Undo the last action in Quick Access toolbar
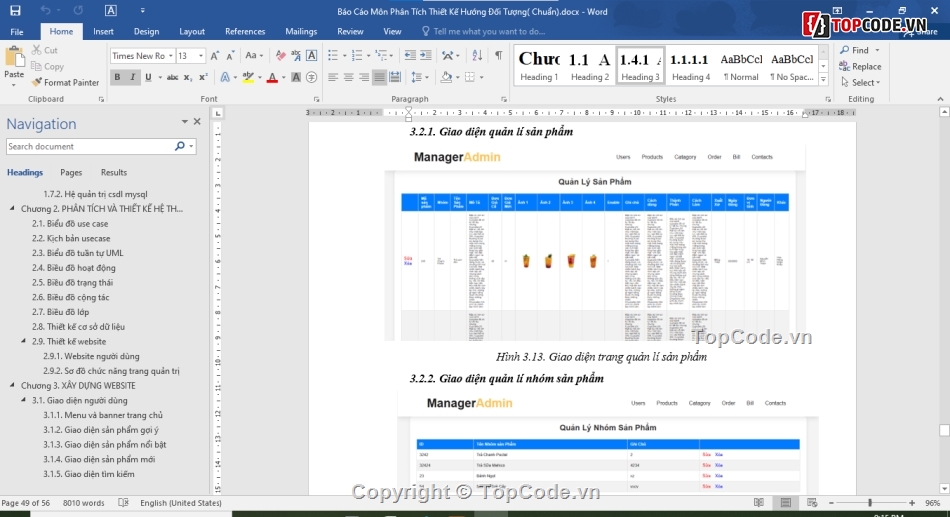The width and height of the screenshot is (950, 517). tap(45, 10)
